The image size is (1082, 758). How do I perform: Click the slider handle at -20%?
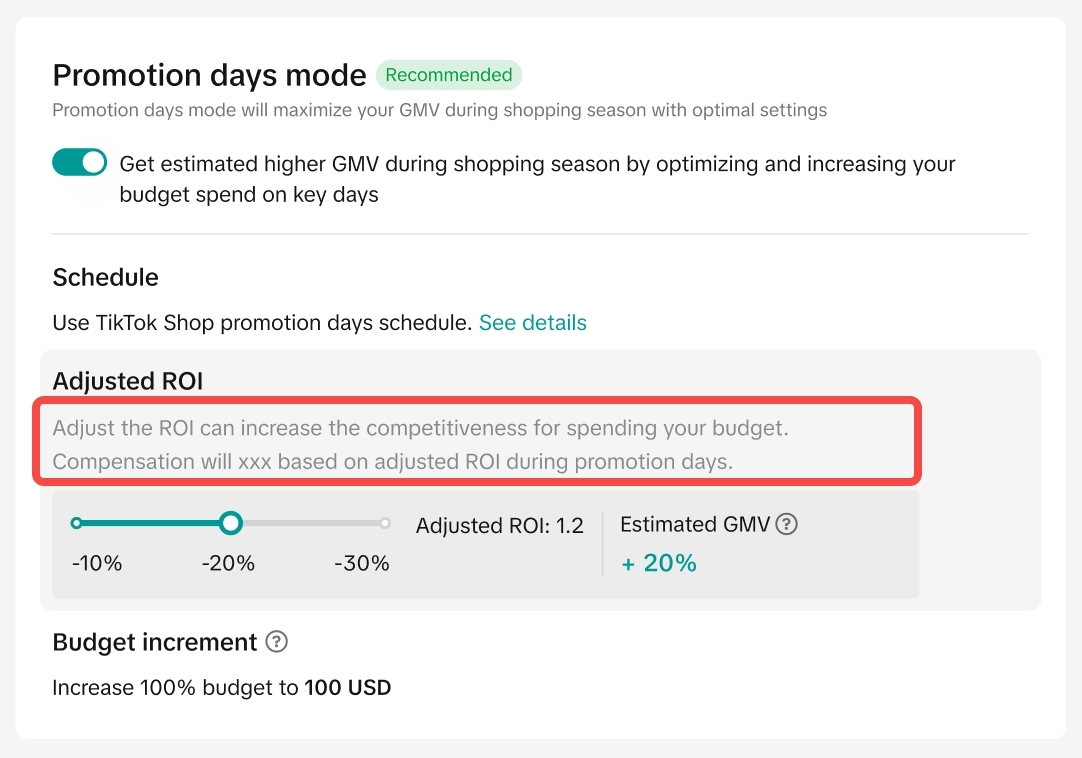tap(231, 523)
